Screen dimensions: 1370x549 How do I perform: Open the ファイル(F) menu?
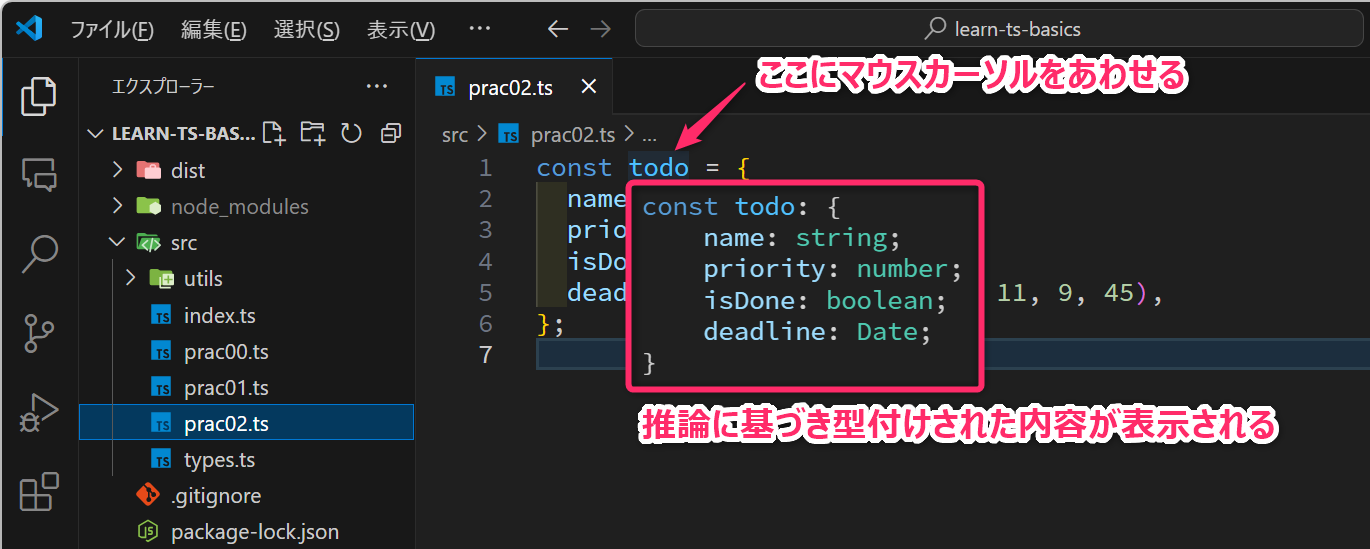coord(112,30)
